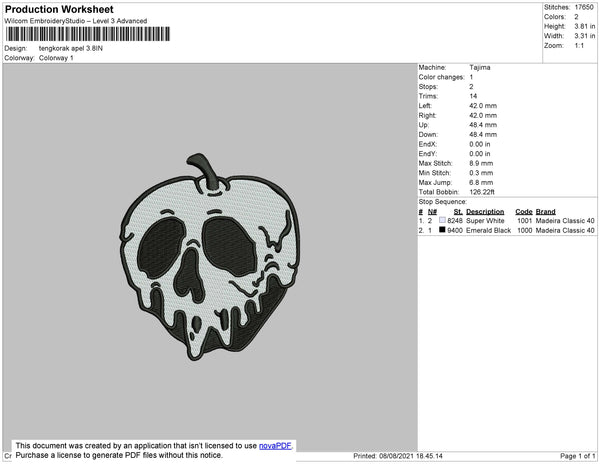Click the 'Emerald Black' description cell

click(x=489, y=230)
